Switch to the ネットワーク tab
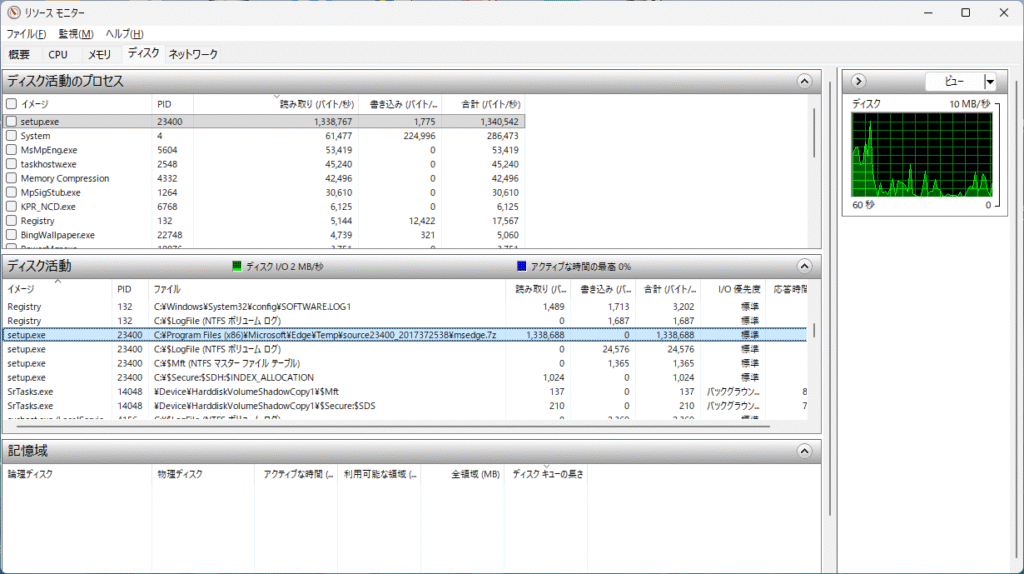This screenshot has width=1024, height=574. [x=192, y=54]
